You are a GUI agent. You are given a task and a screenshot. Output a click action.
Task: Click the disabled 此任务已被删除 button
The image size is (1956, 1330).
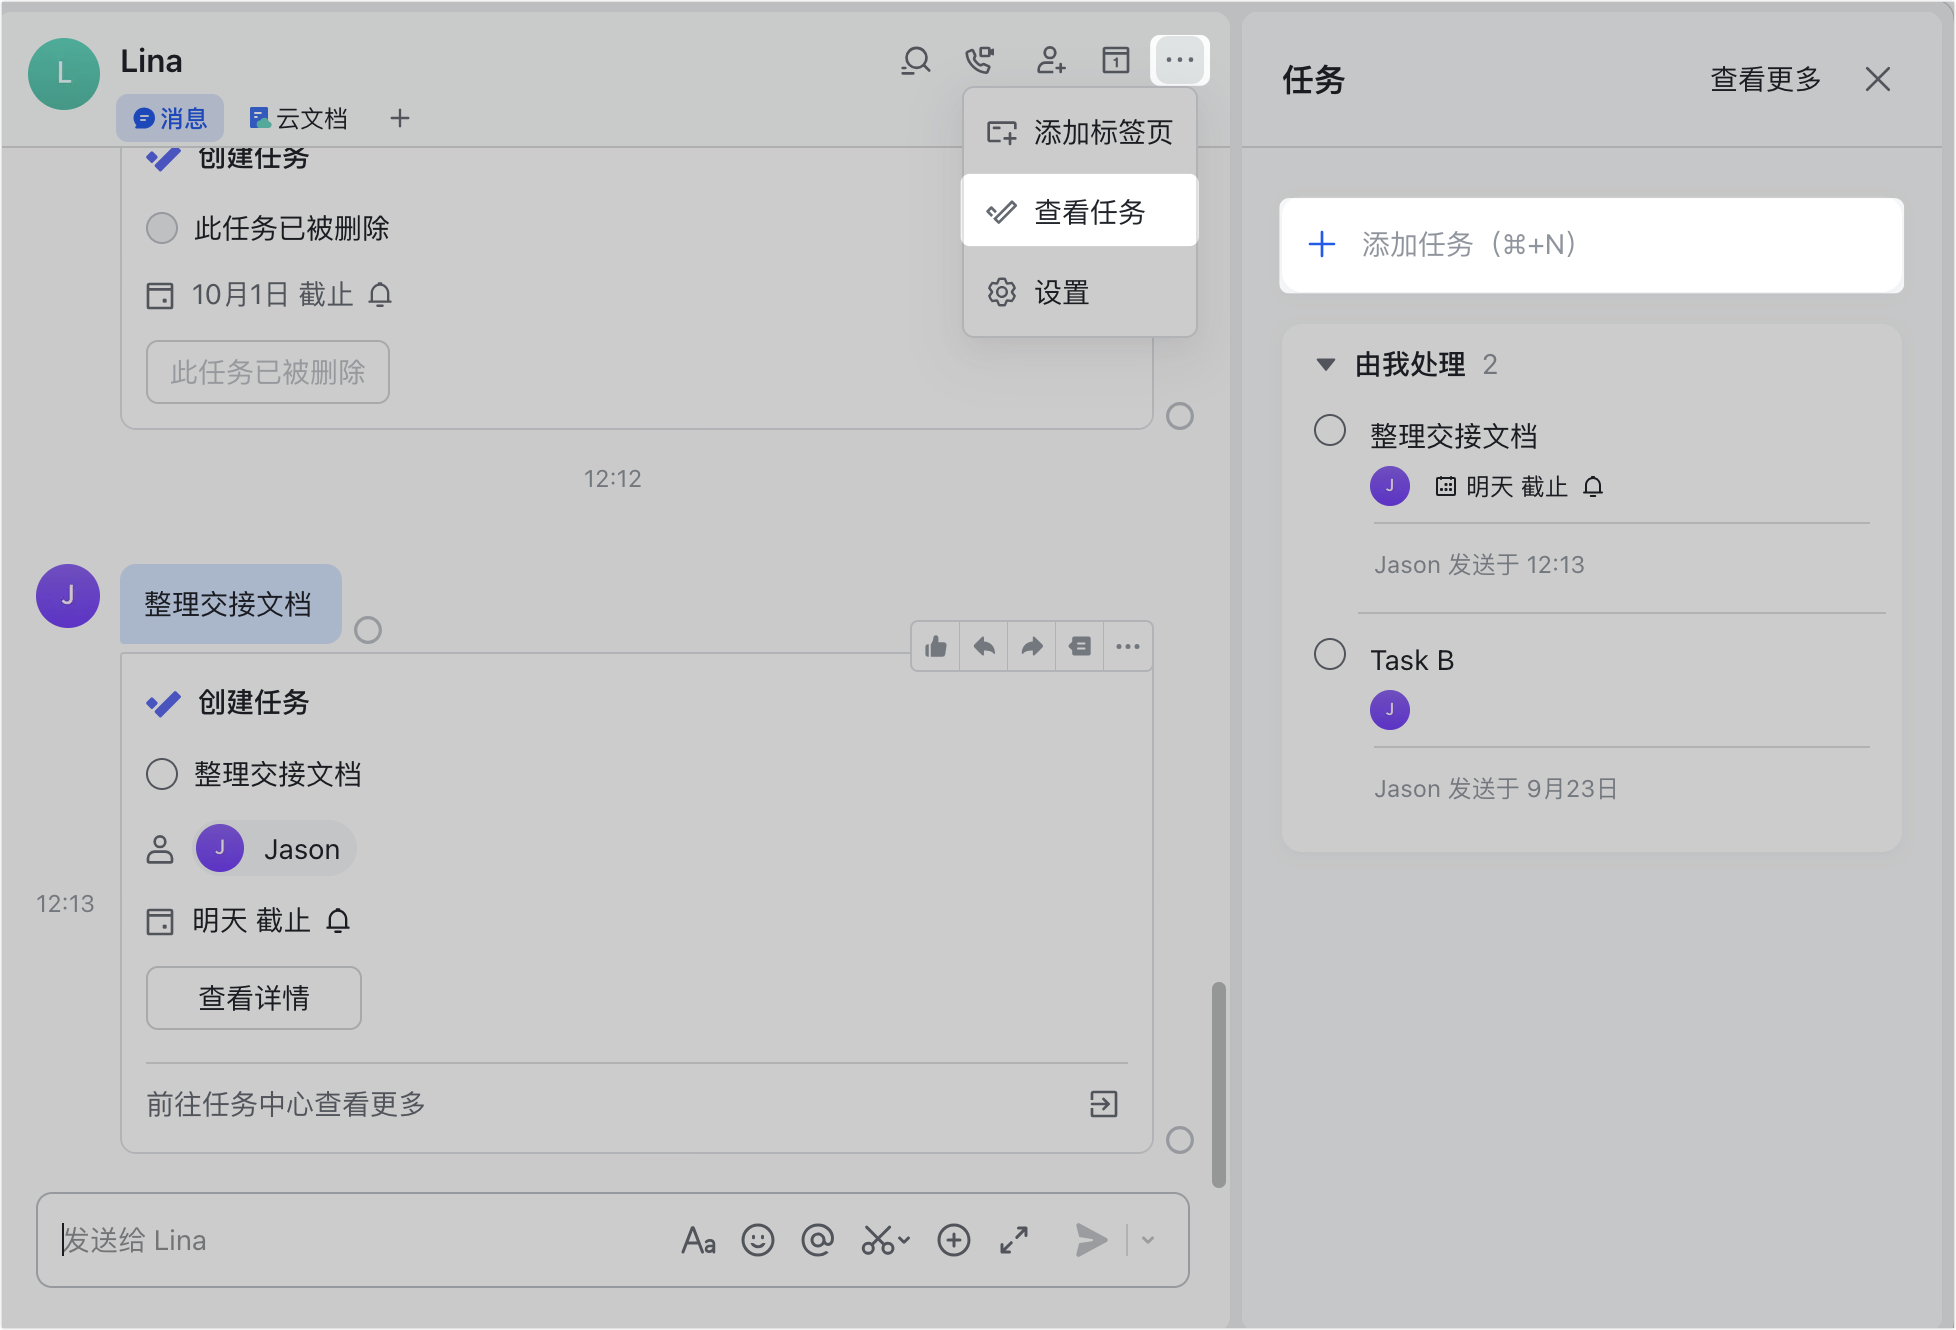[x=268, y=372]
